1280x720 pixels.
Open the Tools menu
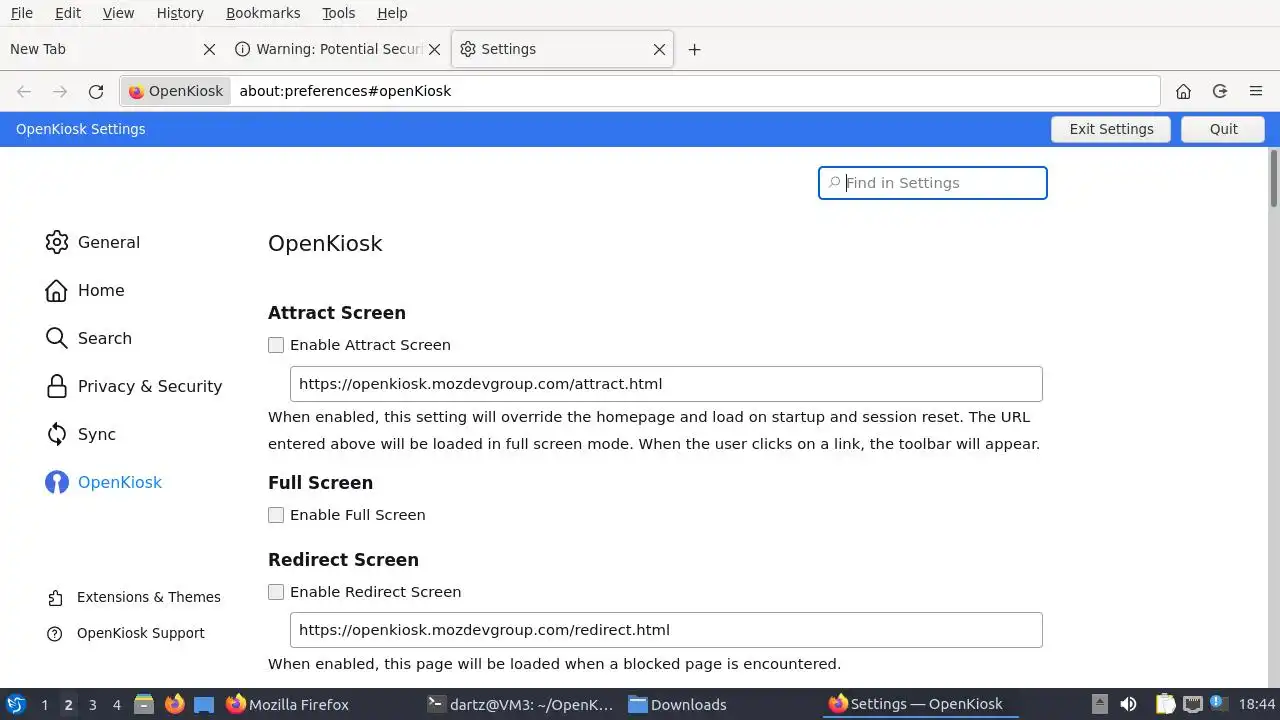click(x=338, y=13)
